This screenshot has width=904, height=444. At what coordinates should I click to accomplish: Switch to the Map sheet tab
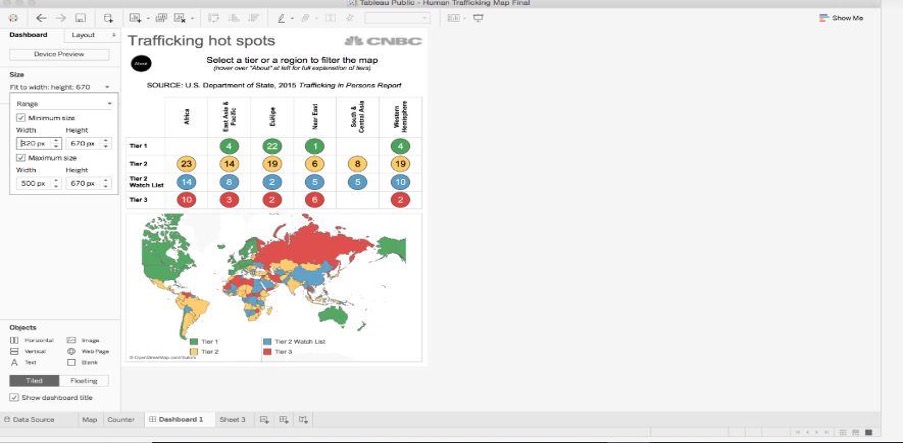[89, 419]
